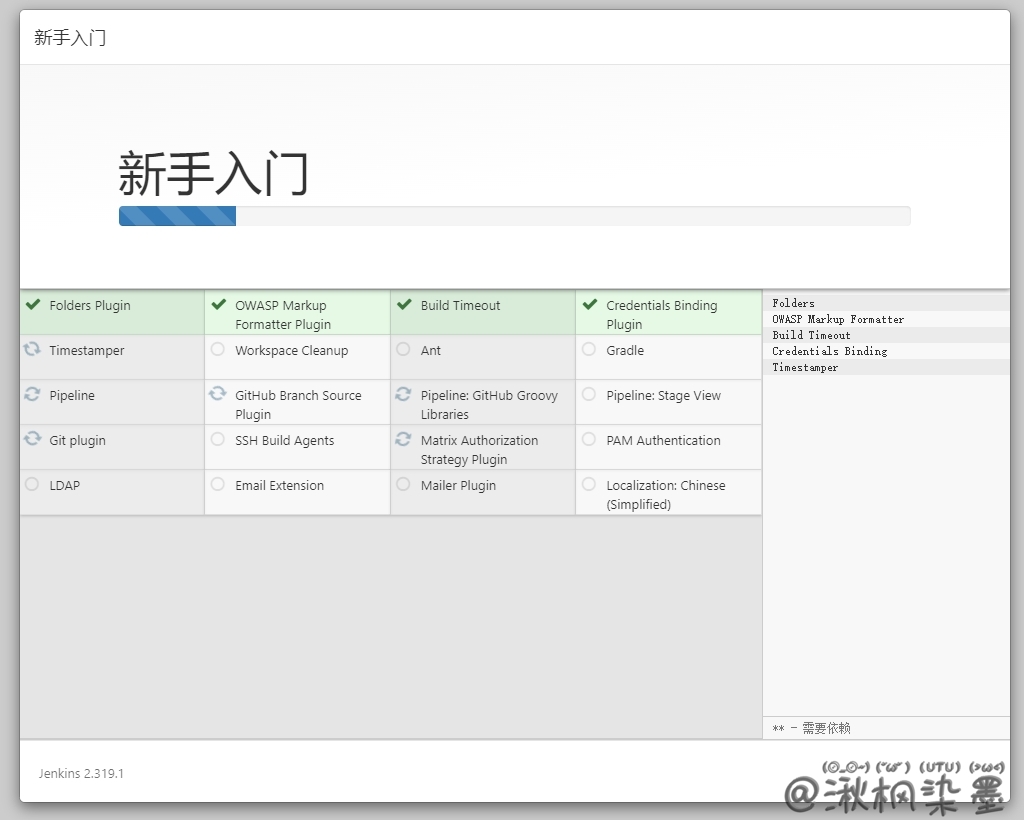The image size is (1024, 820).
Task: Click the empty circle next to Mailer Plugin
Action: click(x=403, y=485)
